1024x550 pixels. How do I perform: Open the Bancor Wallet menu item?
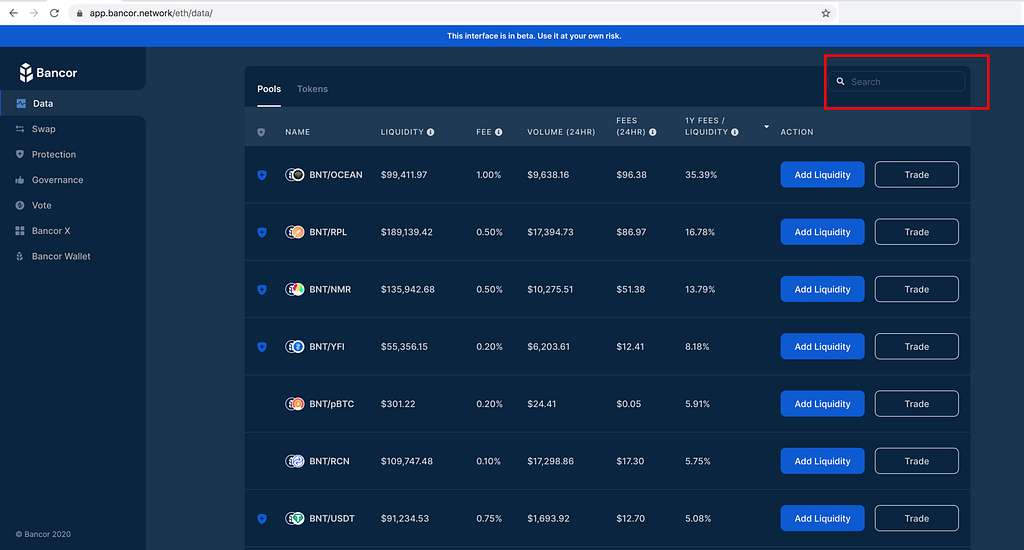[61, 256]
